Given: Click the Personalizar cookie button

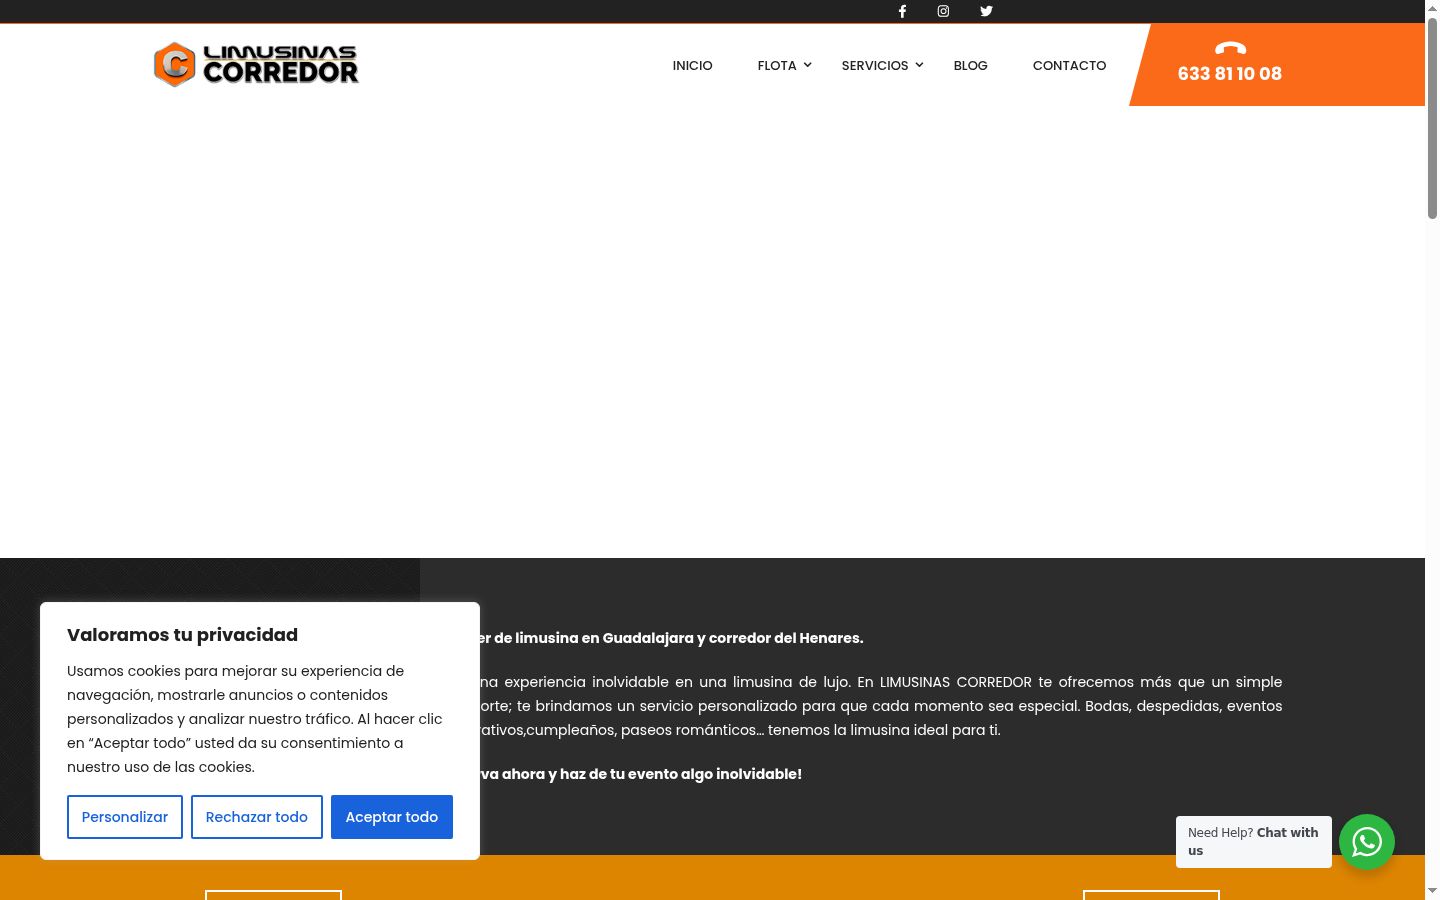Looking at the screenshot, I should 125,817.
